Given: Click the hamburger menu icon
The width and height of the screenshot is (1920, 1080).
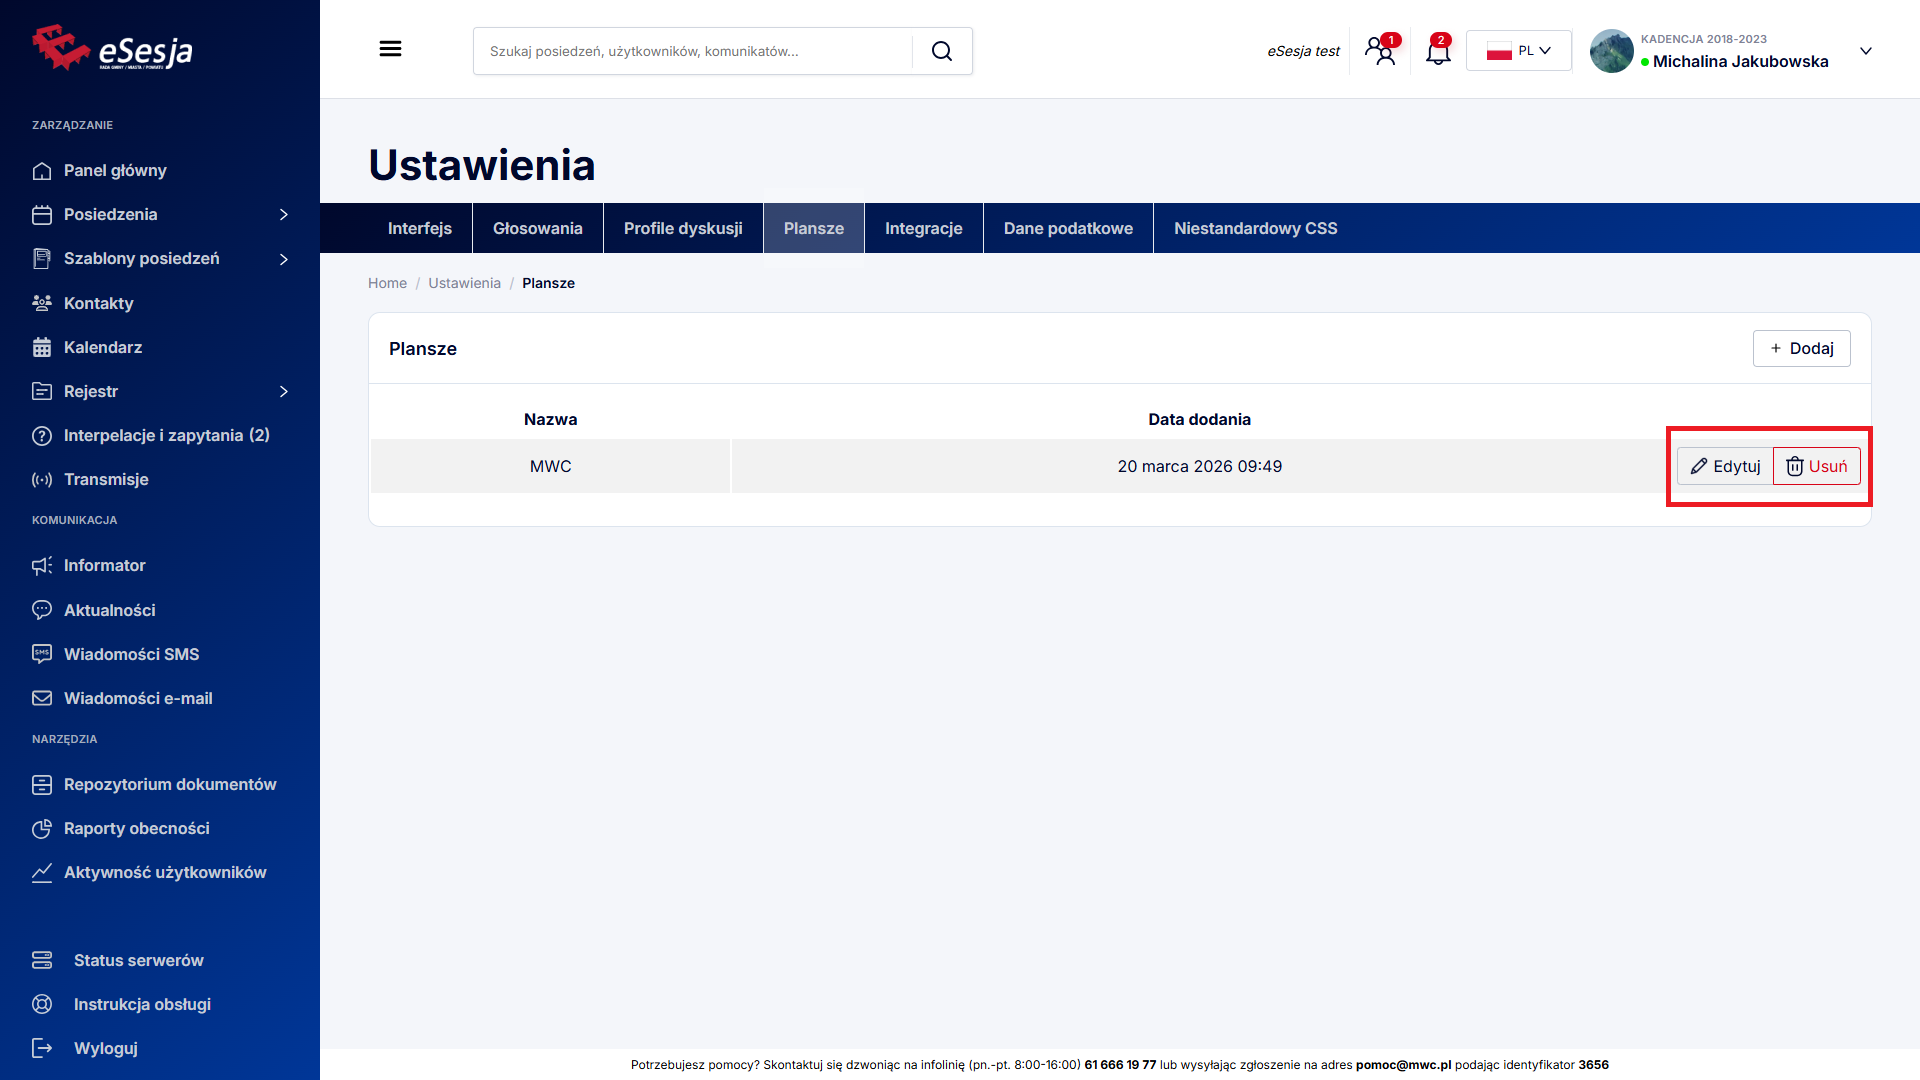Looking at the screenshot, I should (x=390, y=49).
